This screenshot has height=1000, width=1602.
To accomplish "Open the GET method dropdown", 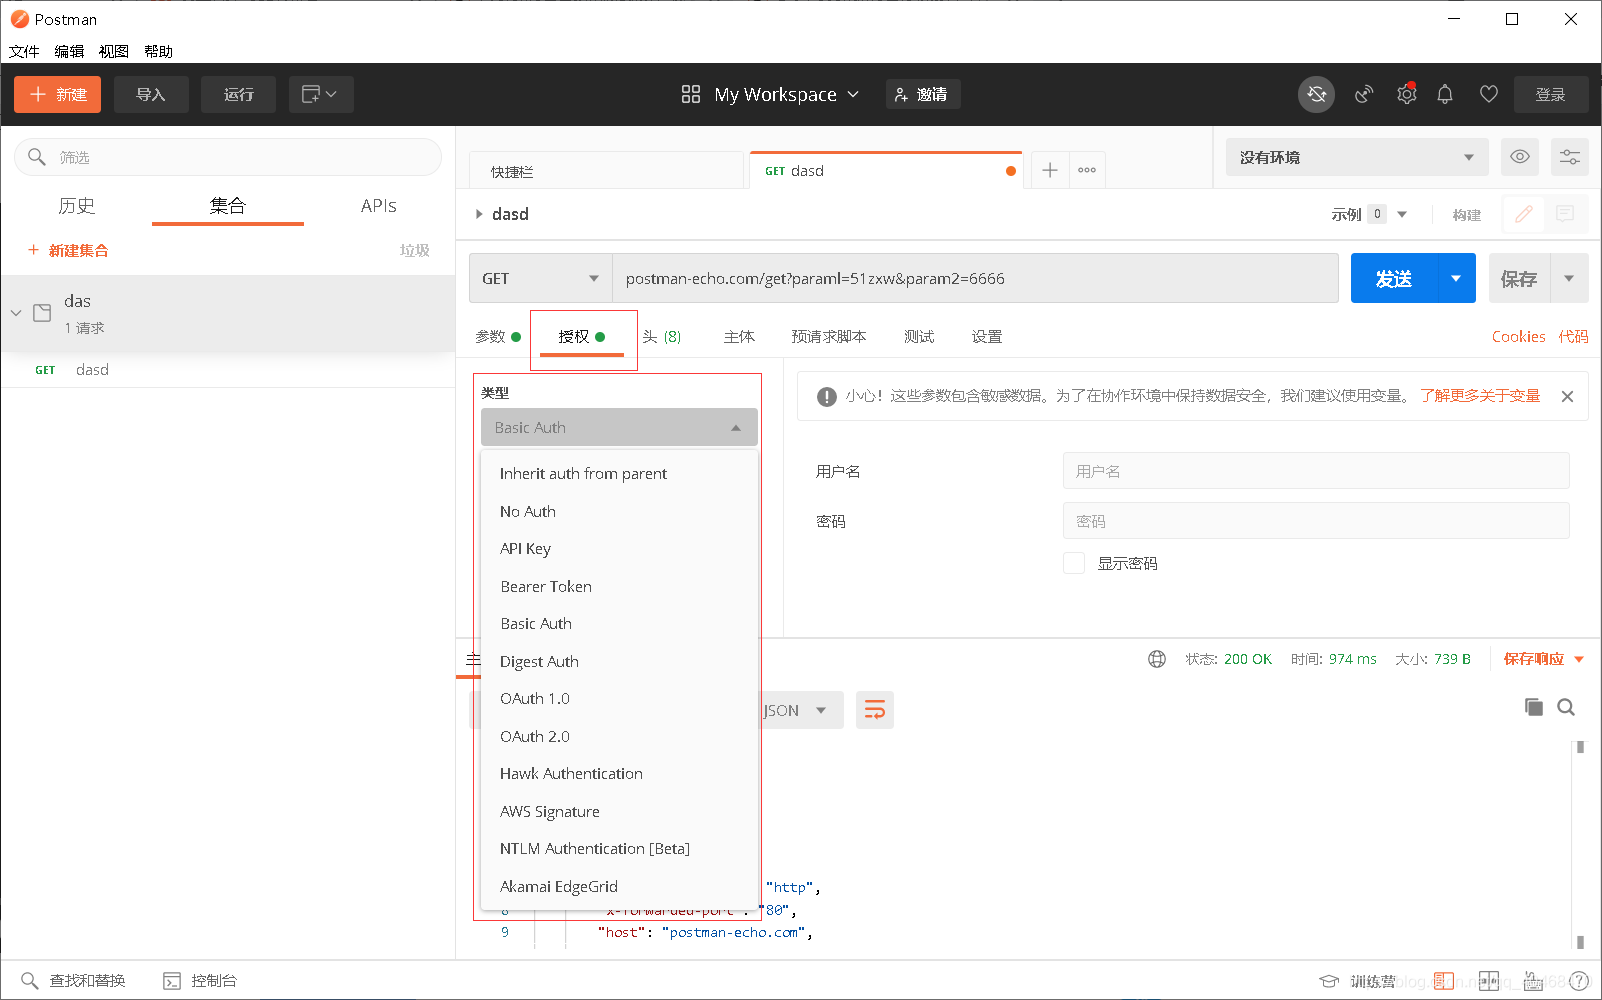I will [540, 278].
